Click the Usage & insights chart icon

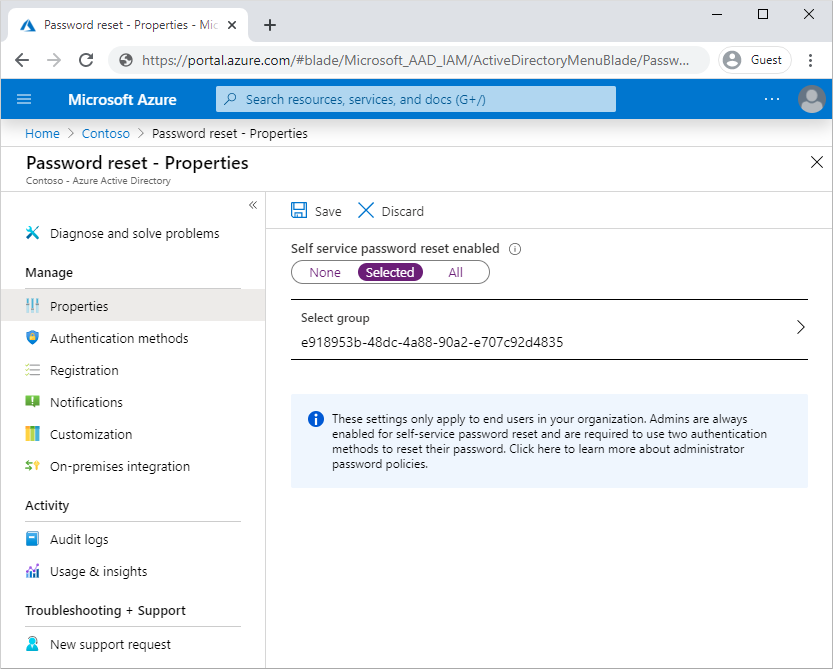pos(32,571)
